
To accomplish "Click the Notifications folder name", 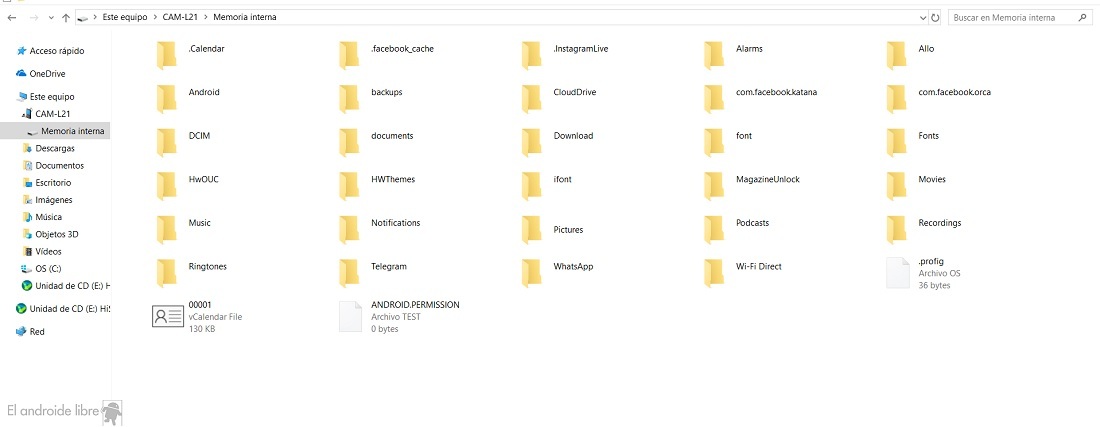I will click(x=396, y=223).
